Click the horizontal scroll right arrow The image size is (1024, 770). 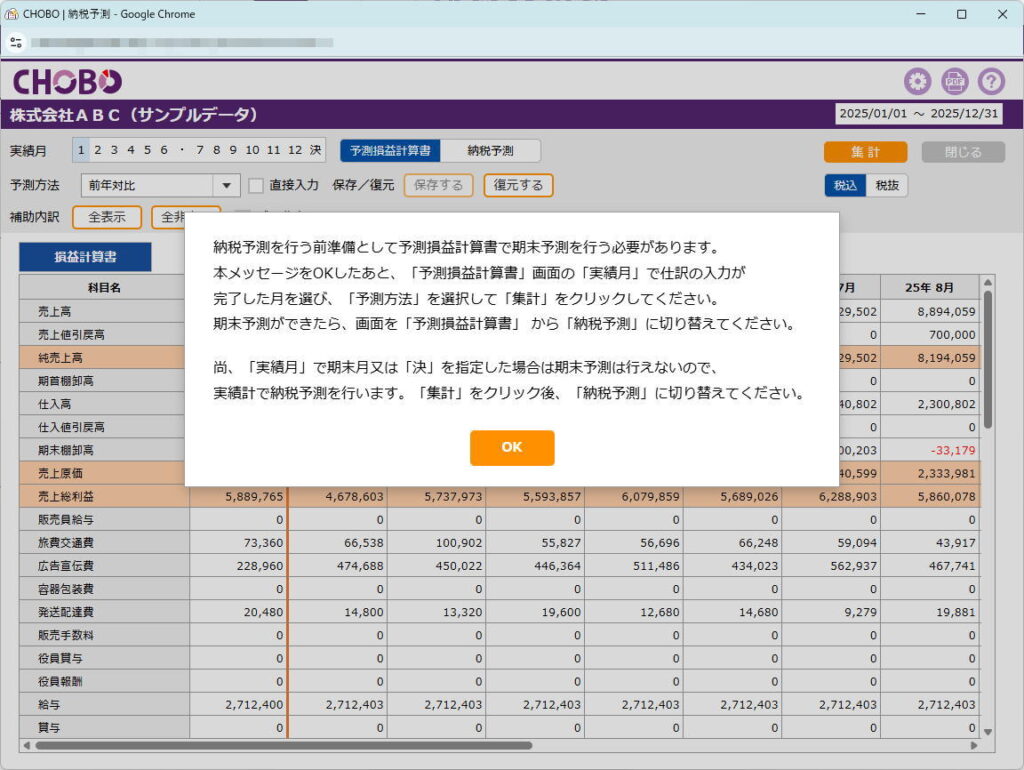(974, 745)
